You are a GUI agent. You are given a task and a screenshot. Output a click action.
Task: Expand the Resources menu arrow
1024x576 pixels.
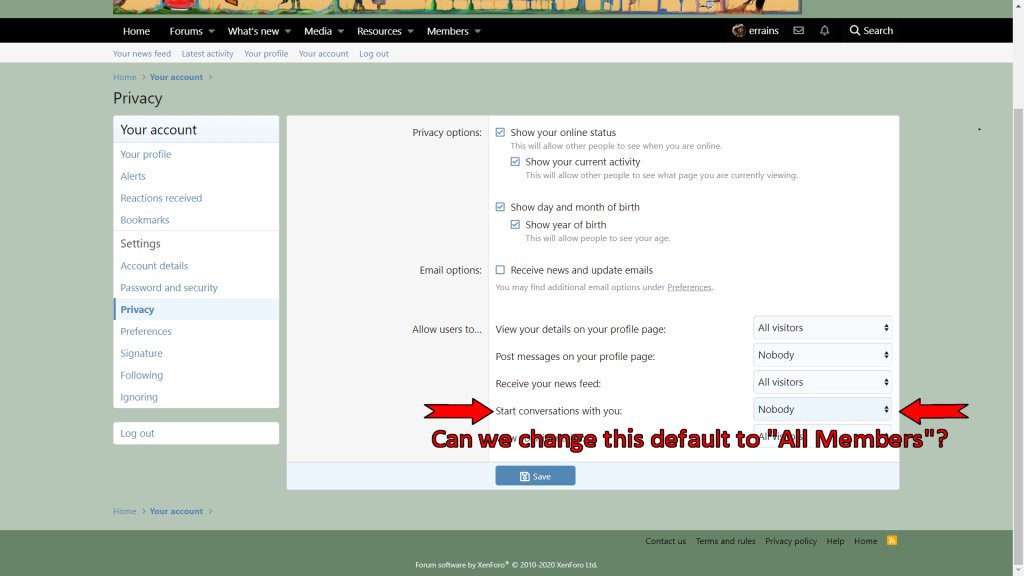click(410, 32)
